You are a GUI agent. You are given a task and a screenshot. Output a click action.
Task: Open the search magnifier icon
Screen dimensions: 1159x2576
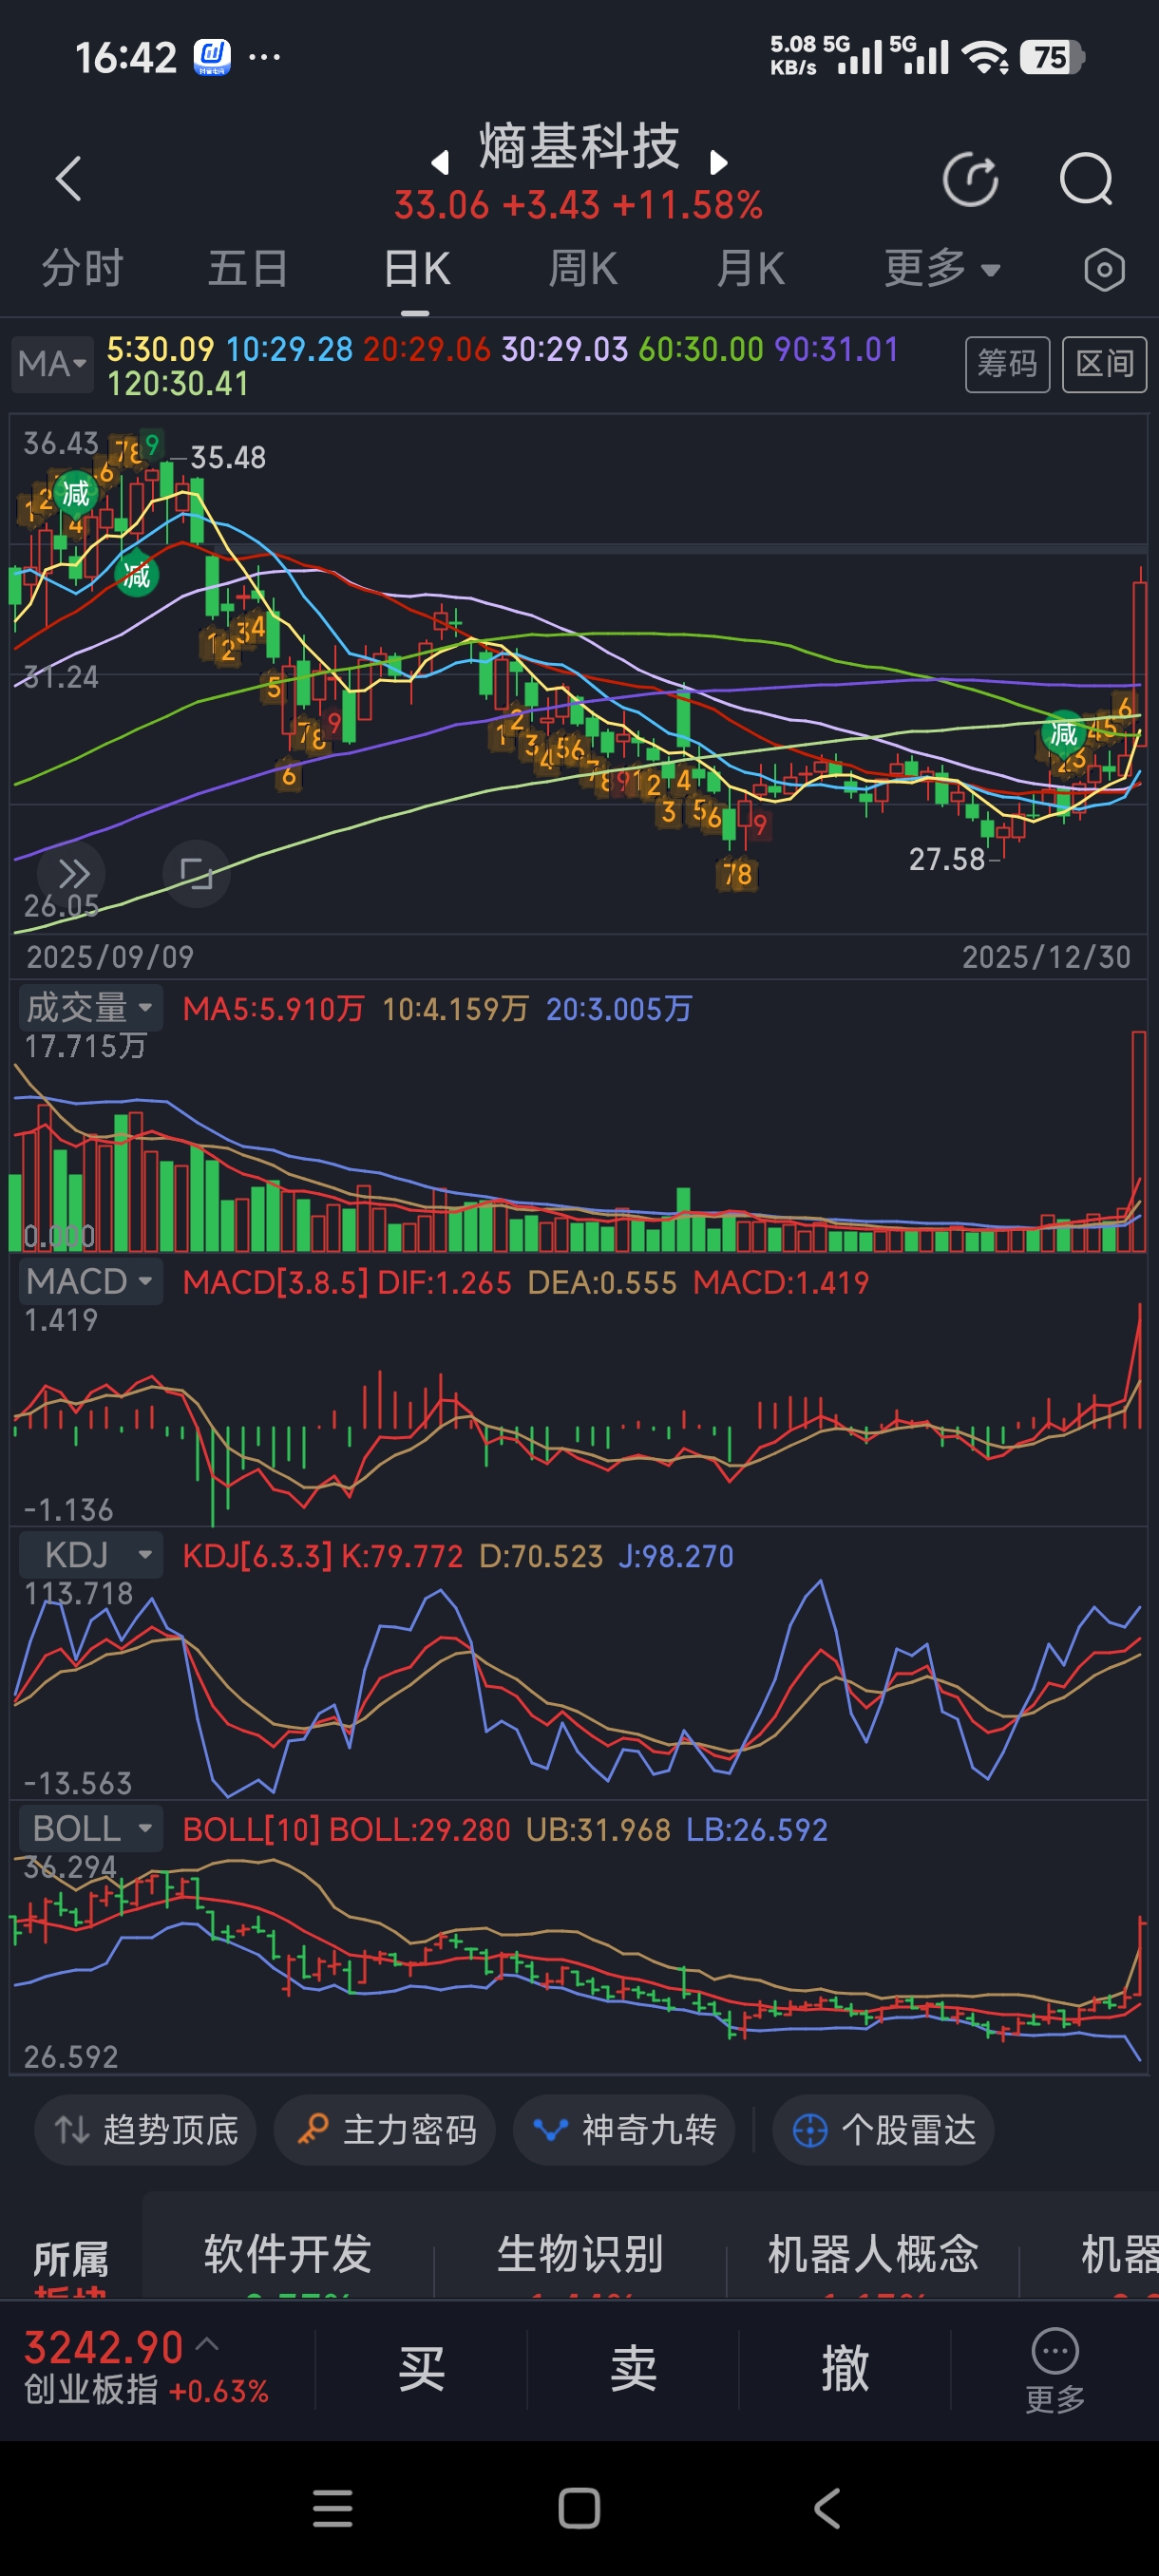click(1086, 180)
